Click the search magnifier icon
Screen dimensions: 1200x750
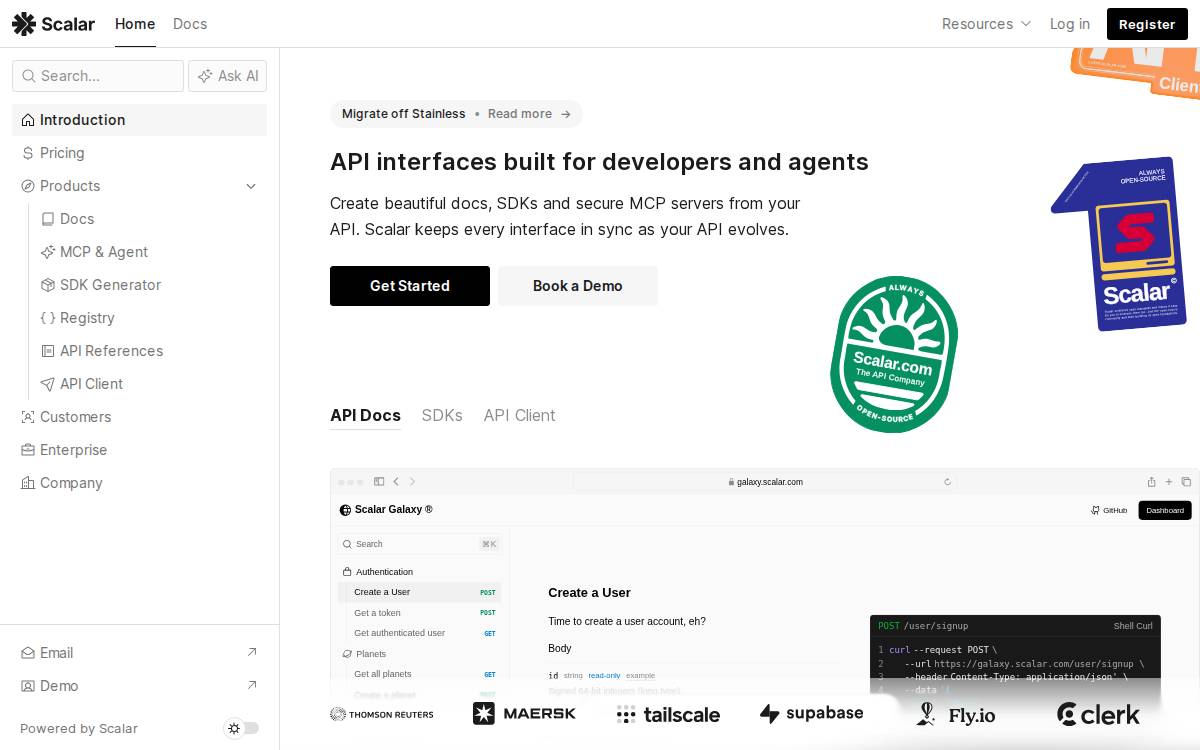pos(29,76)
